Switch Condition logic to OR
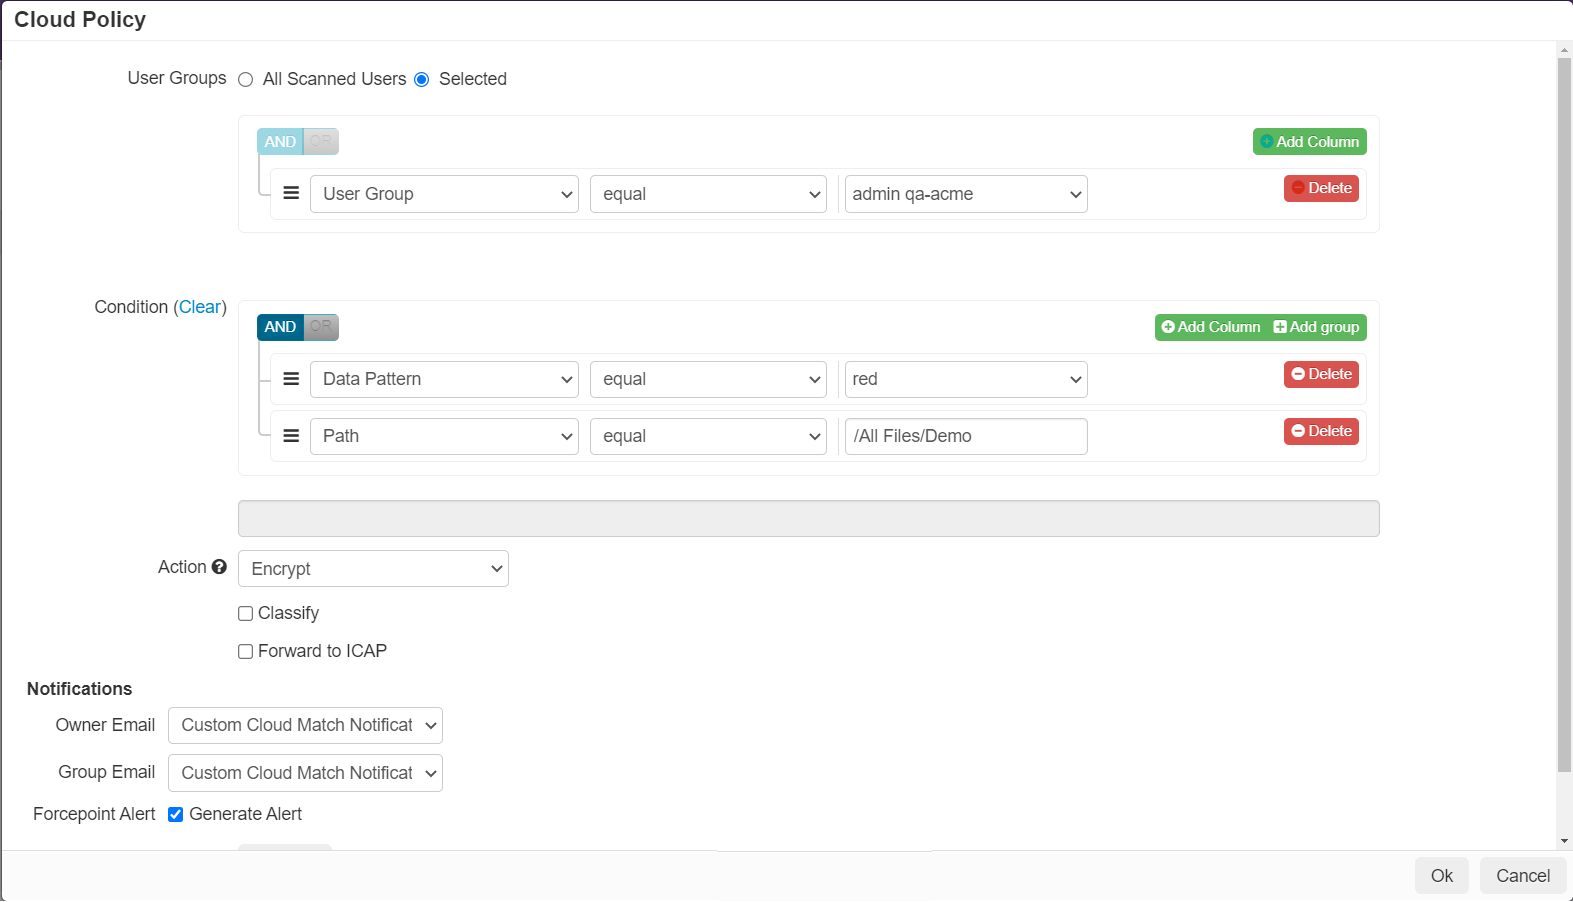This screenshot has height=902, width=1573. pos(321,327)
